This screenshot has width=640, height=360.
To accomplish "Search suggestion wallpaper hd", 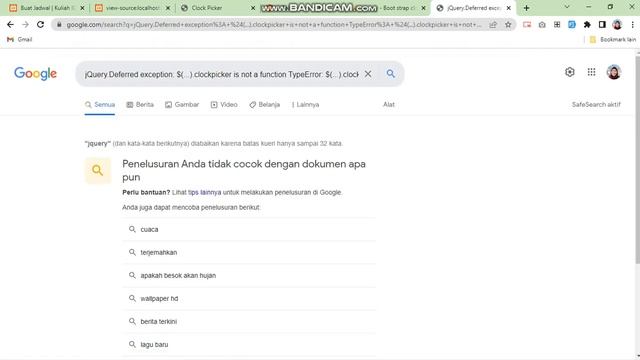I will coord(249,298).
